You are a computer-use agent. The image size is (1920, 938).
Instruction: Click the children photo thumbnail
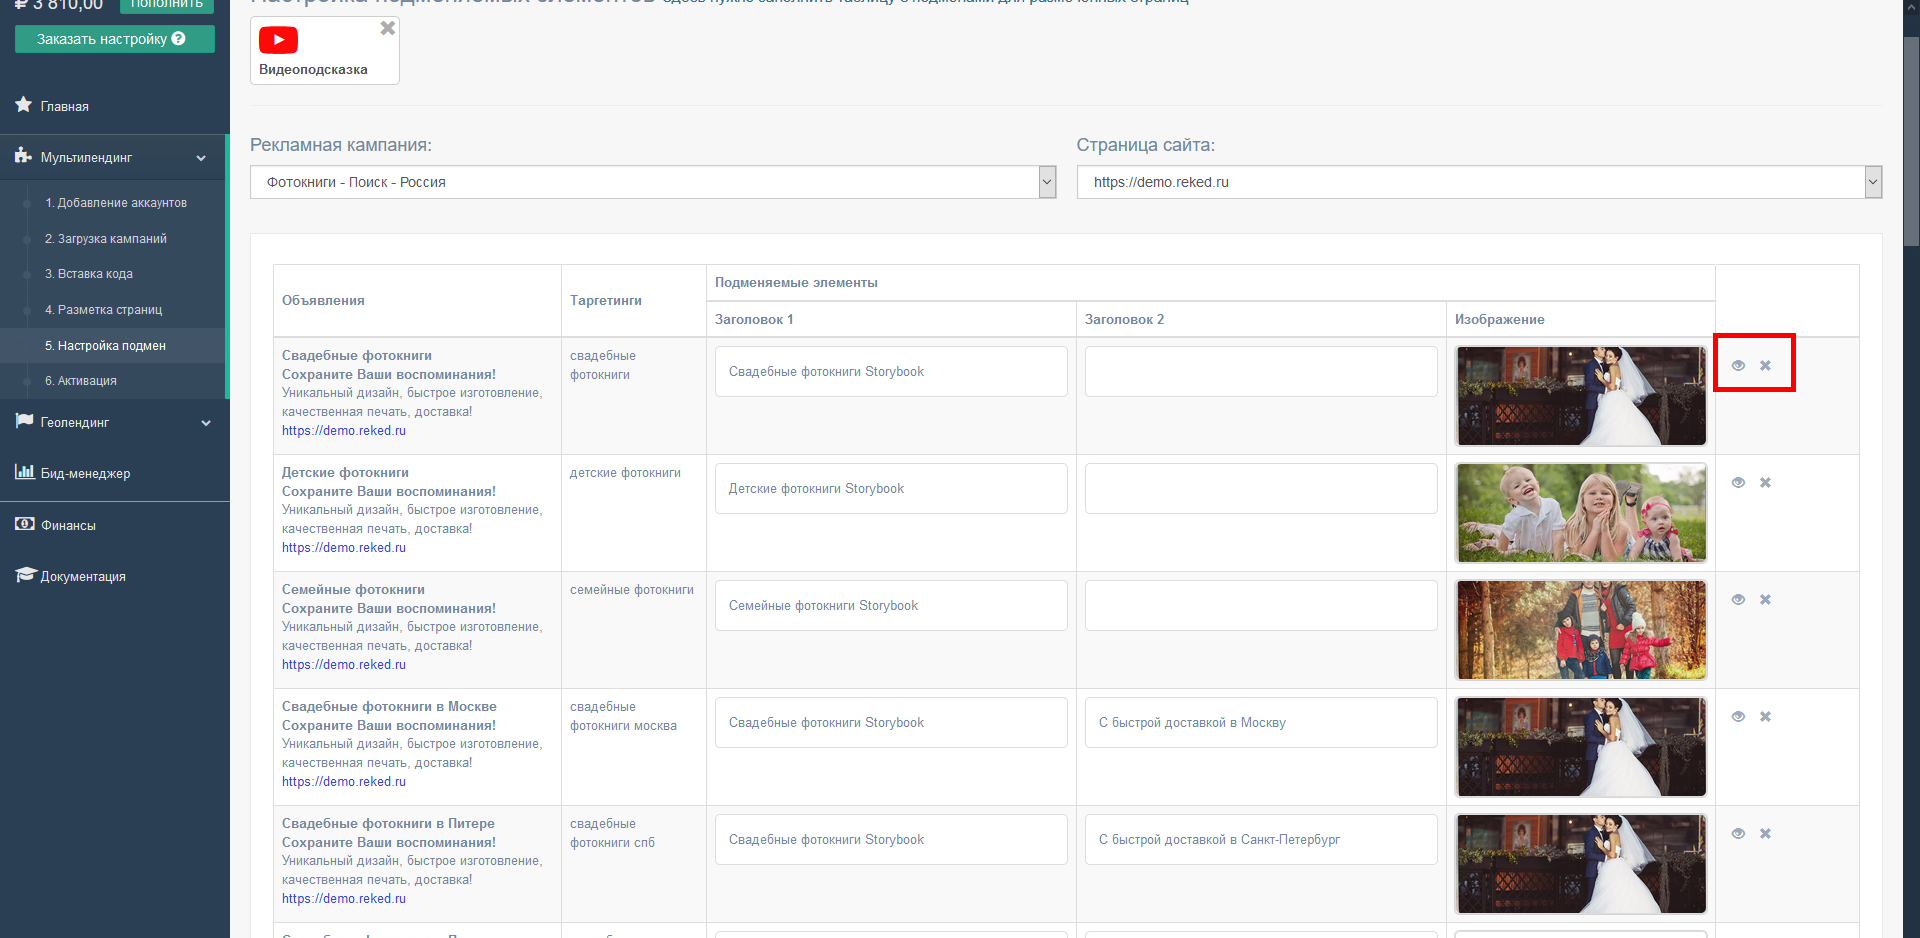click(1581, 513)
